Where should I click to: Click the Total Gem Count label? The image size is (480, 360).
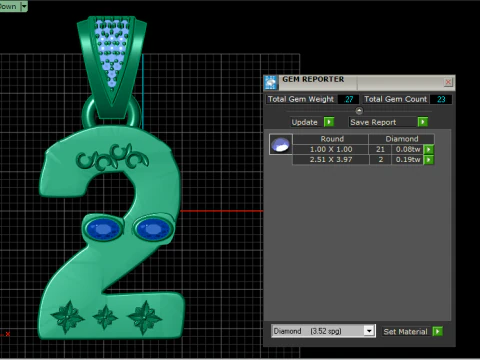pos(395,99)
